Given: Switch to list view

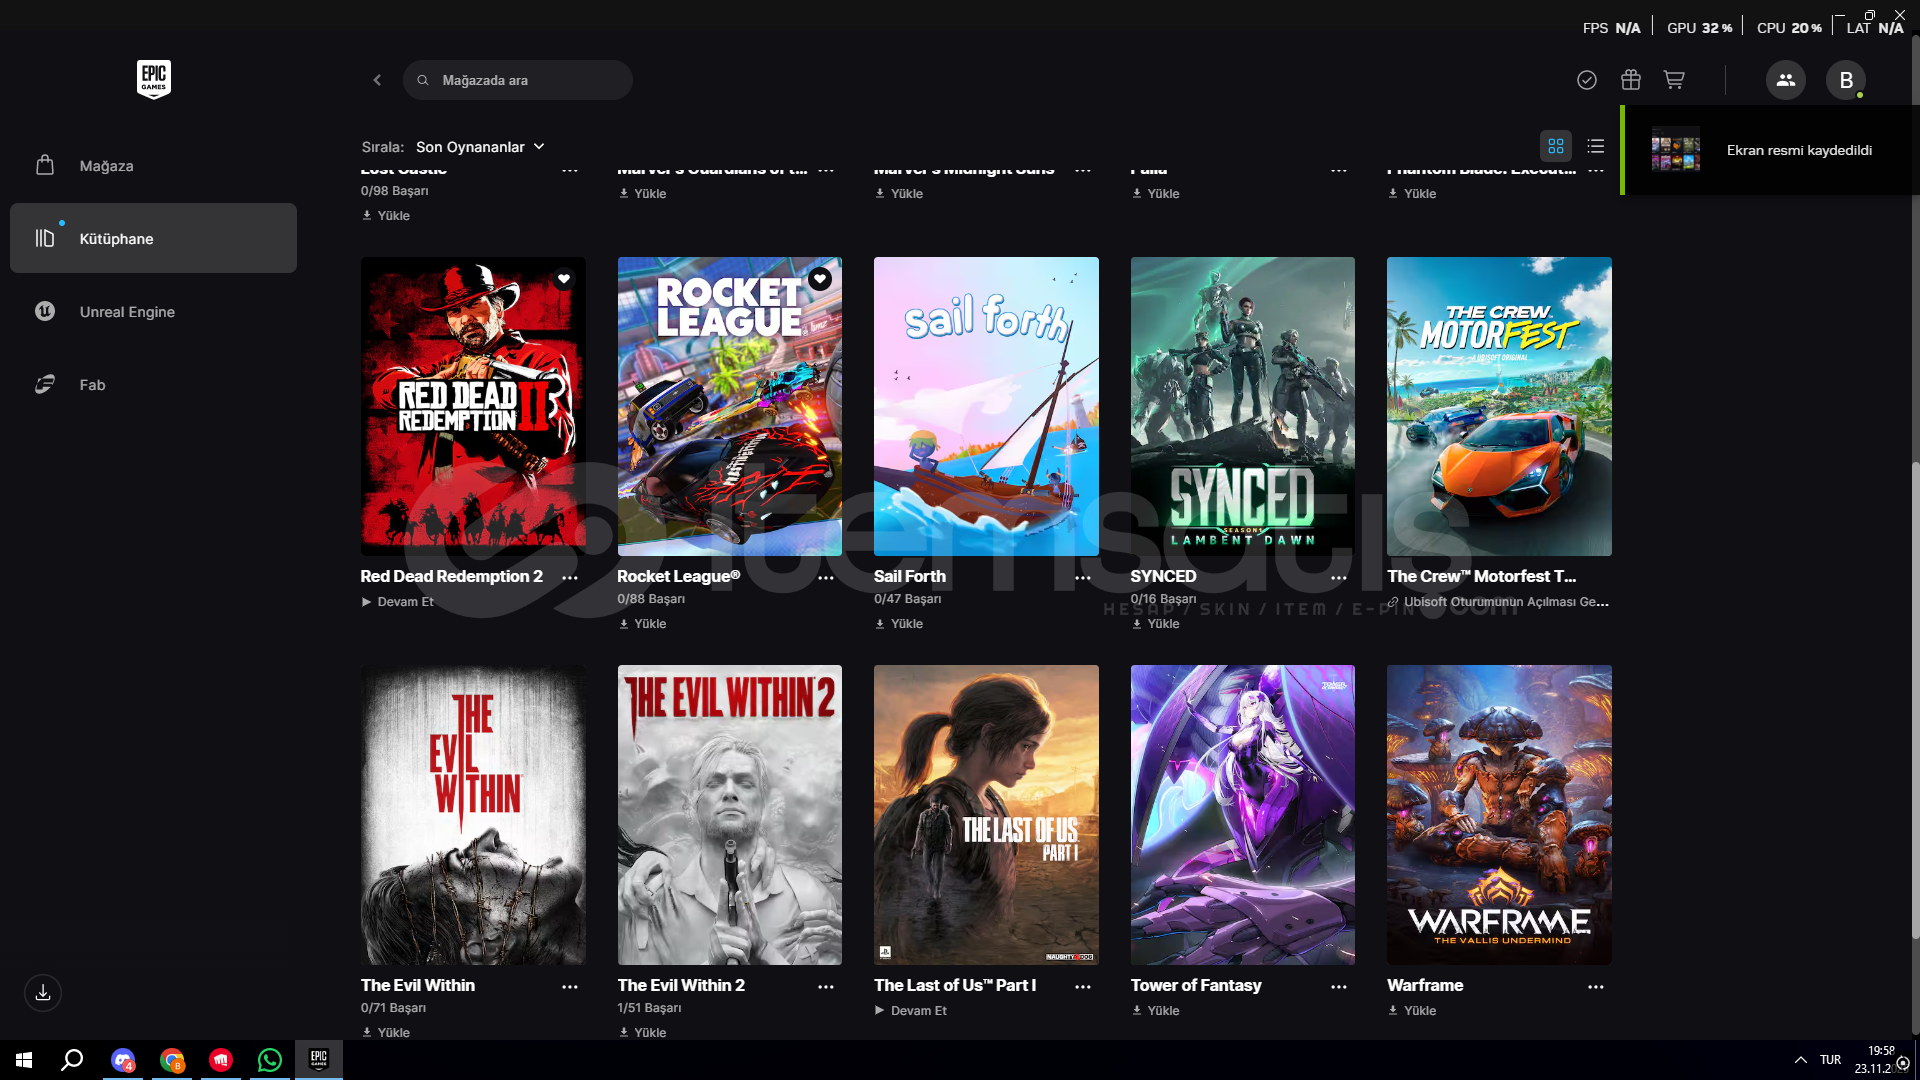Looking at the screenshot, I should pos(1596,146).
